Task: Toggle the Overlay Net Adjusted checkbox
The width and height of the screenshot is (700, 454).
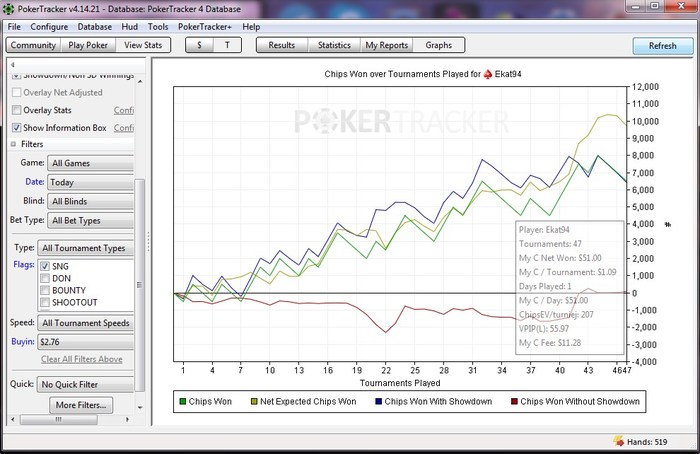Action: pos(17,92)
